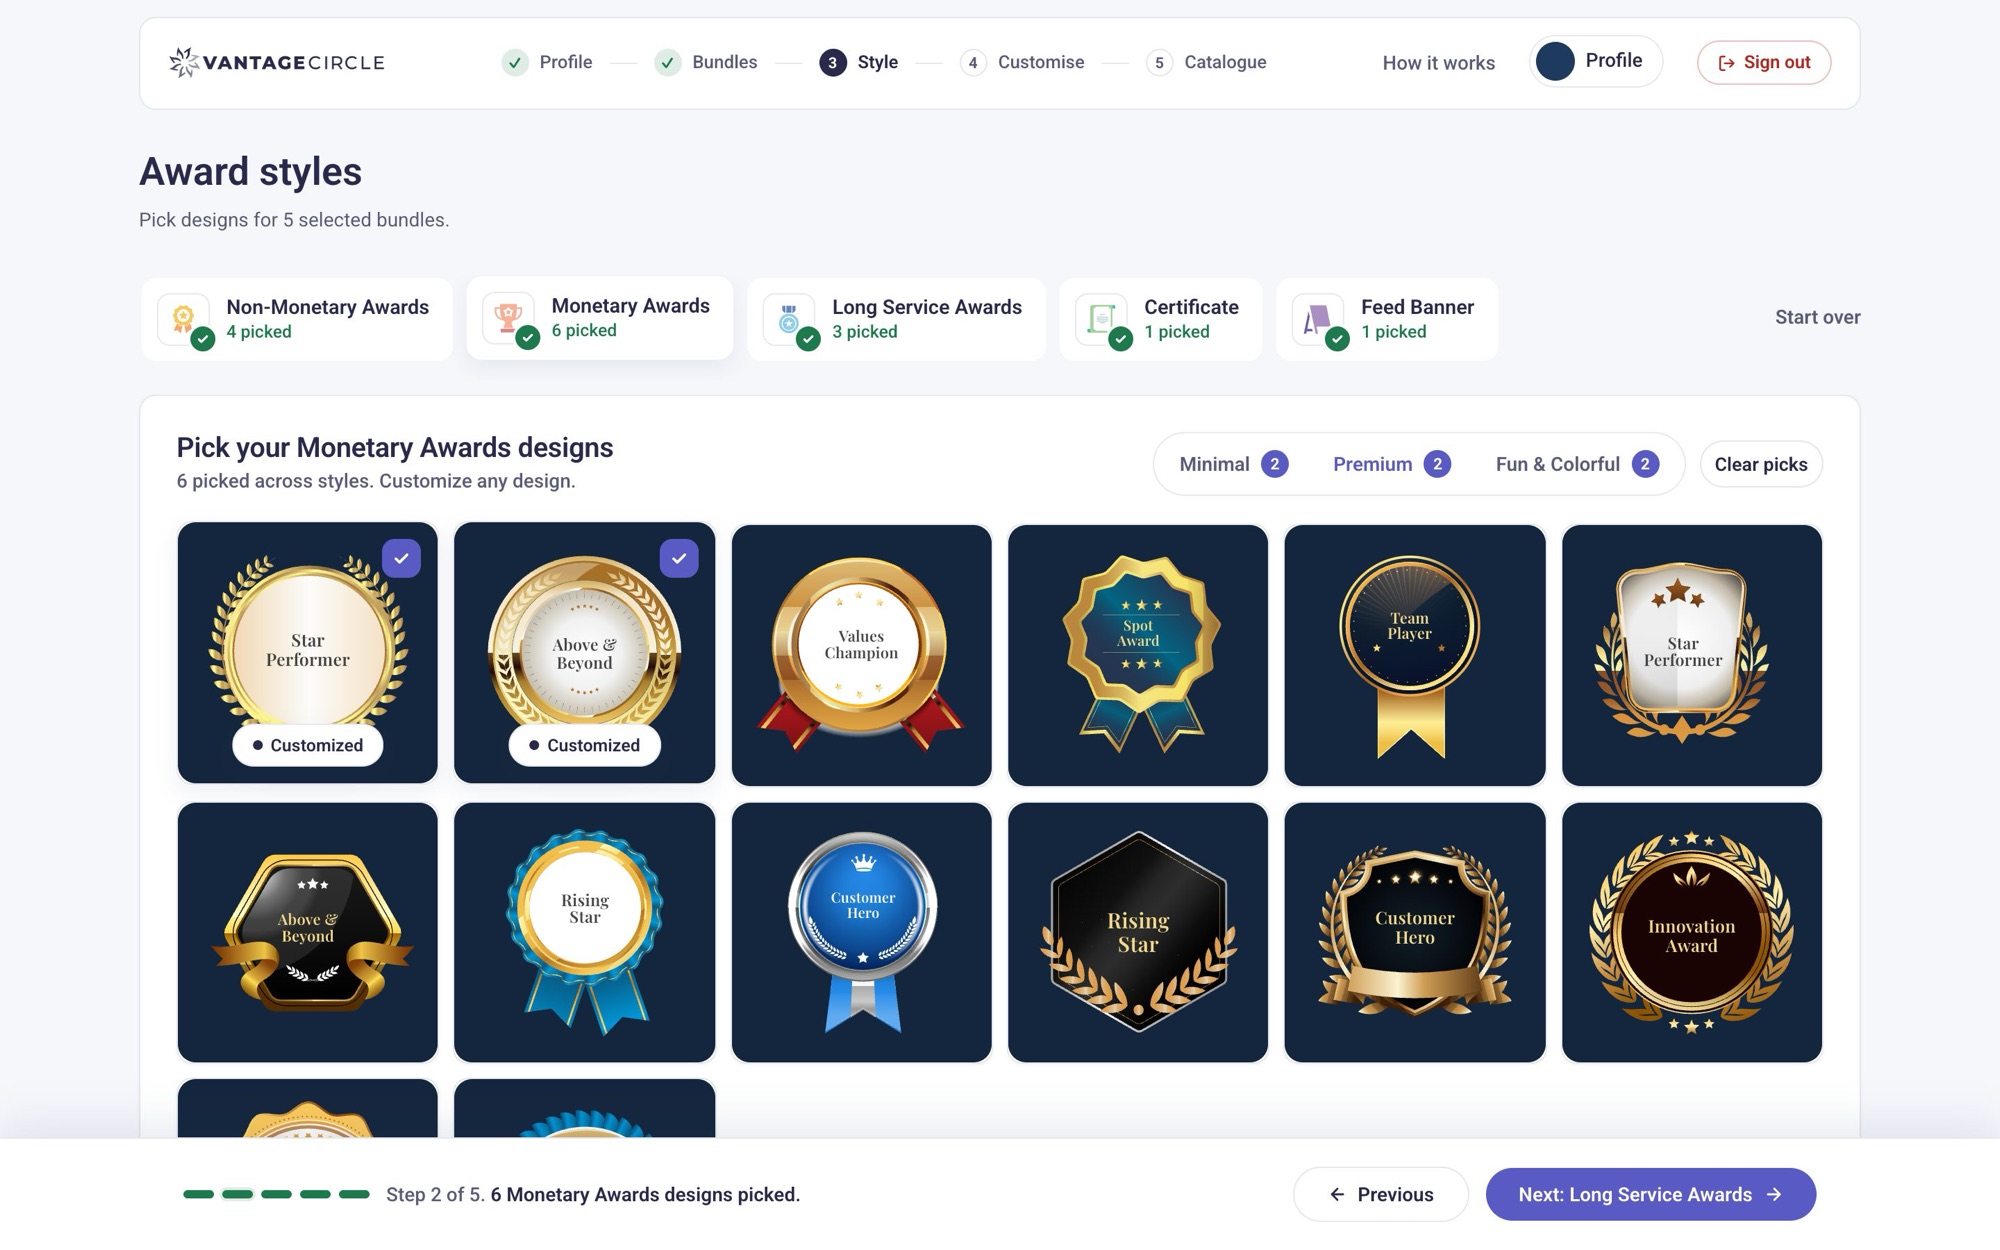
Task: Select the Feed Banner bundle tab
Action: (1387, 319)
